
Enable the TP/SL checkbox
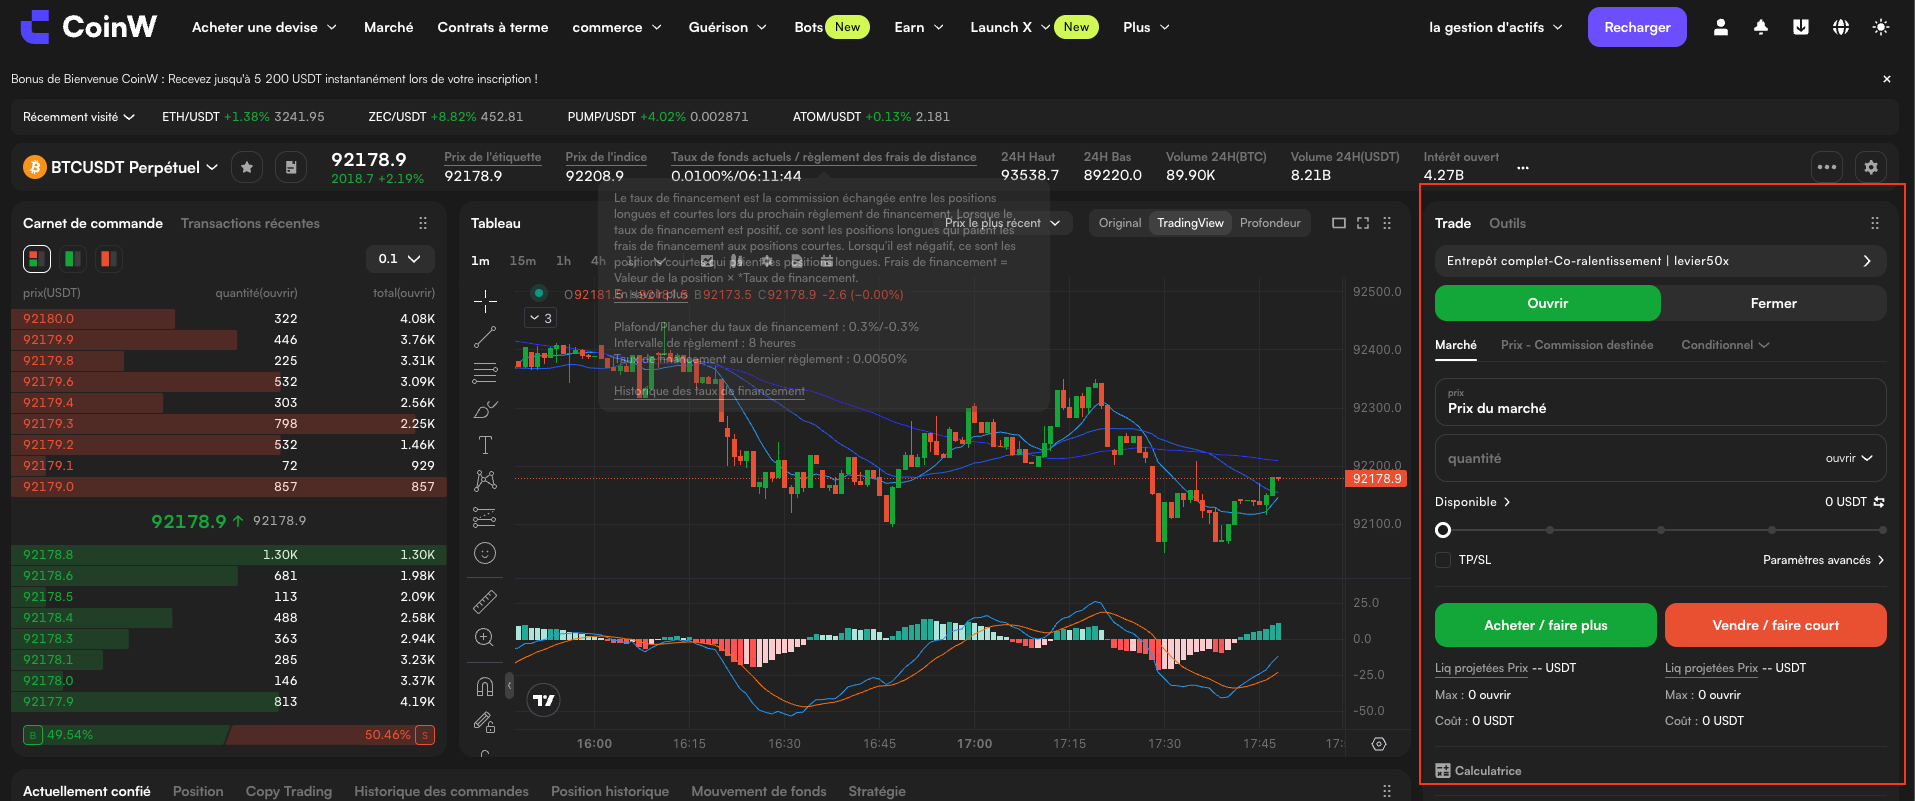(x=1443, y=560)
